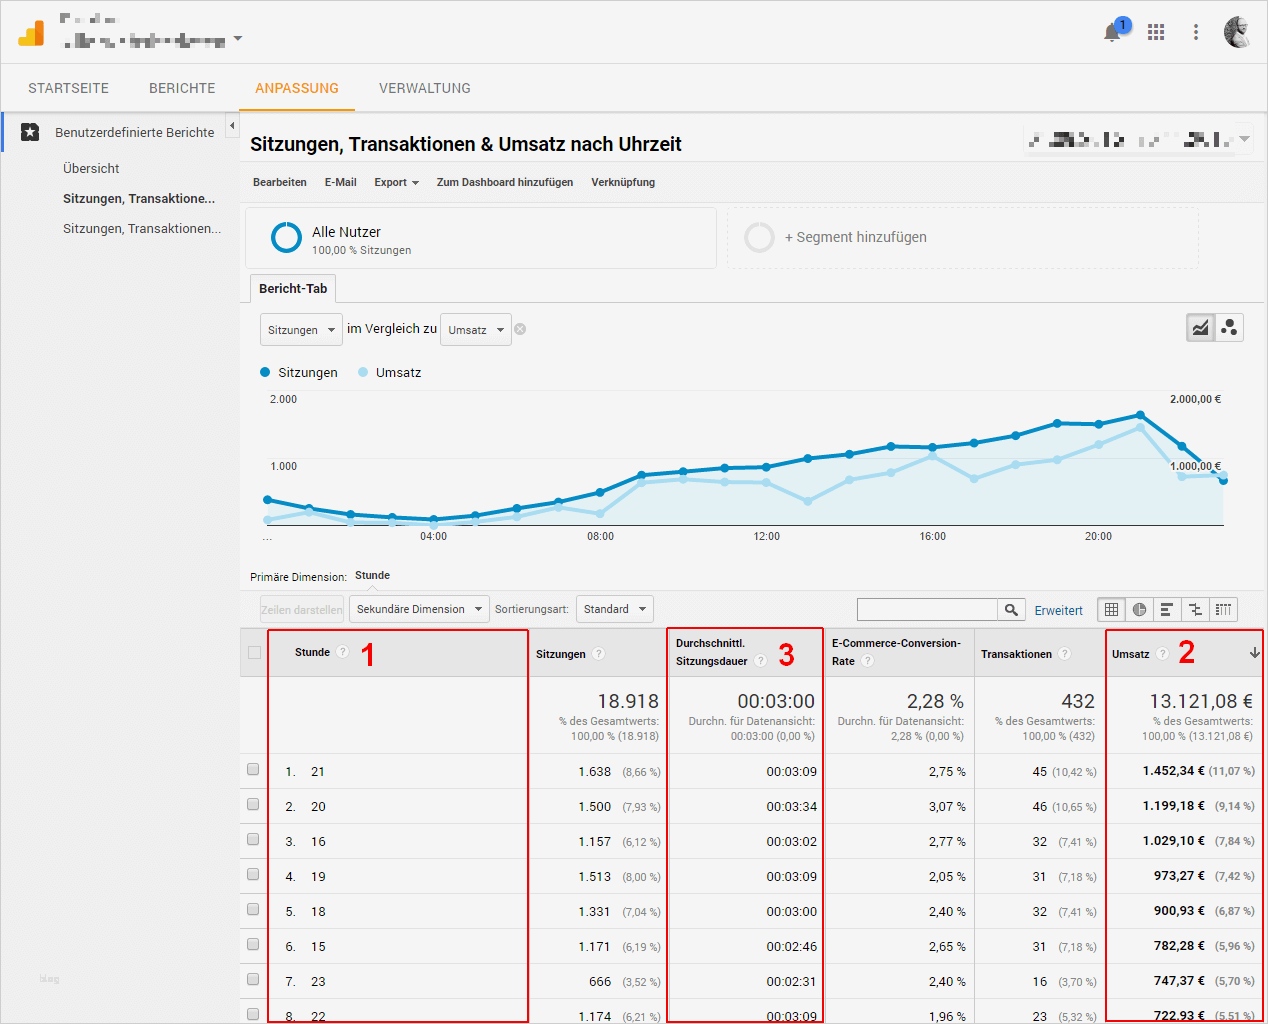Click Zum Dashboard hinzufügen
This screenshot has height=1024, width=1268.
tap(504, 182)
